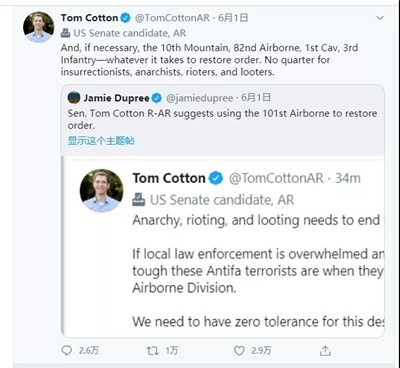Open Tom Cotton's top profile avatar
Image resolution: width=400 pixels, height=368 pixels.
[38, 27]
